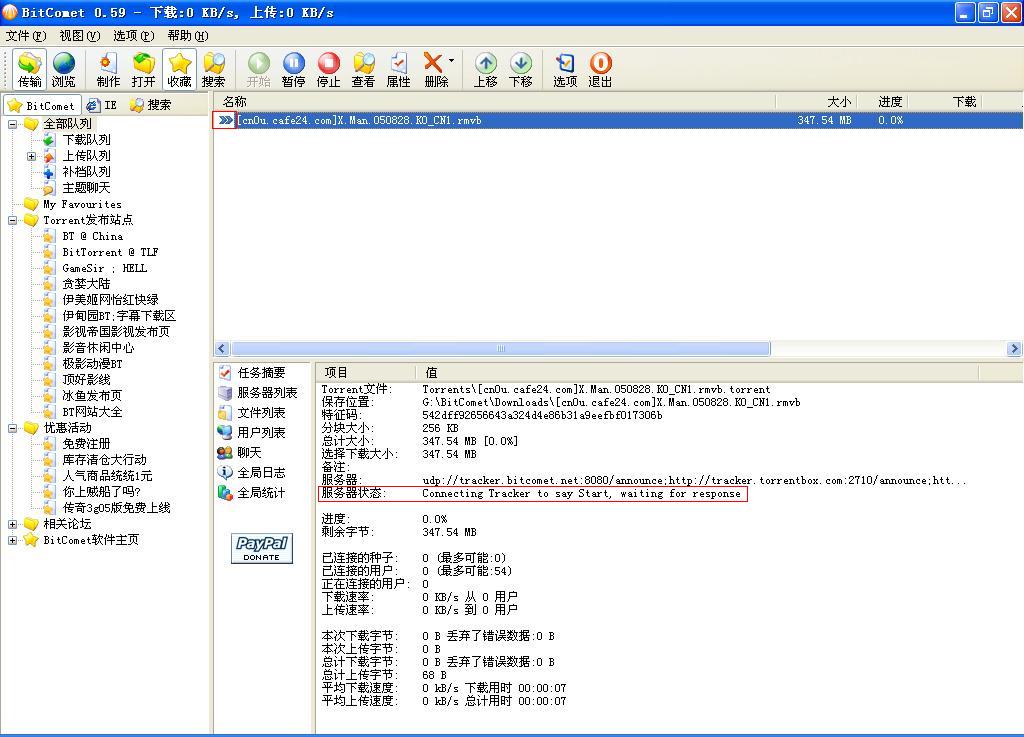The width and height of the screenshot is (1024, 737).
Task: Select the X.Man.050828 rmvb task row
Action: 618,120
